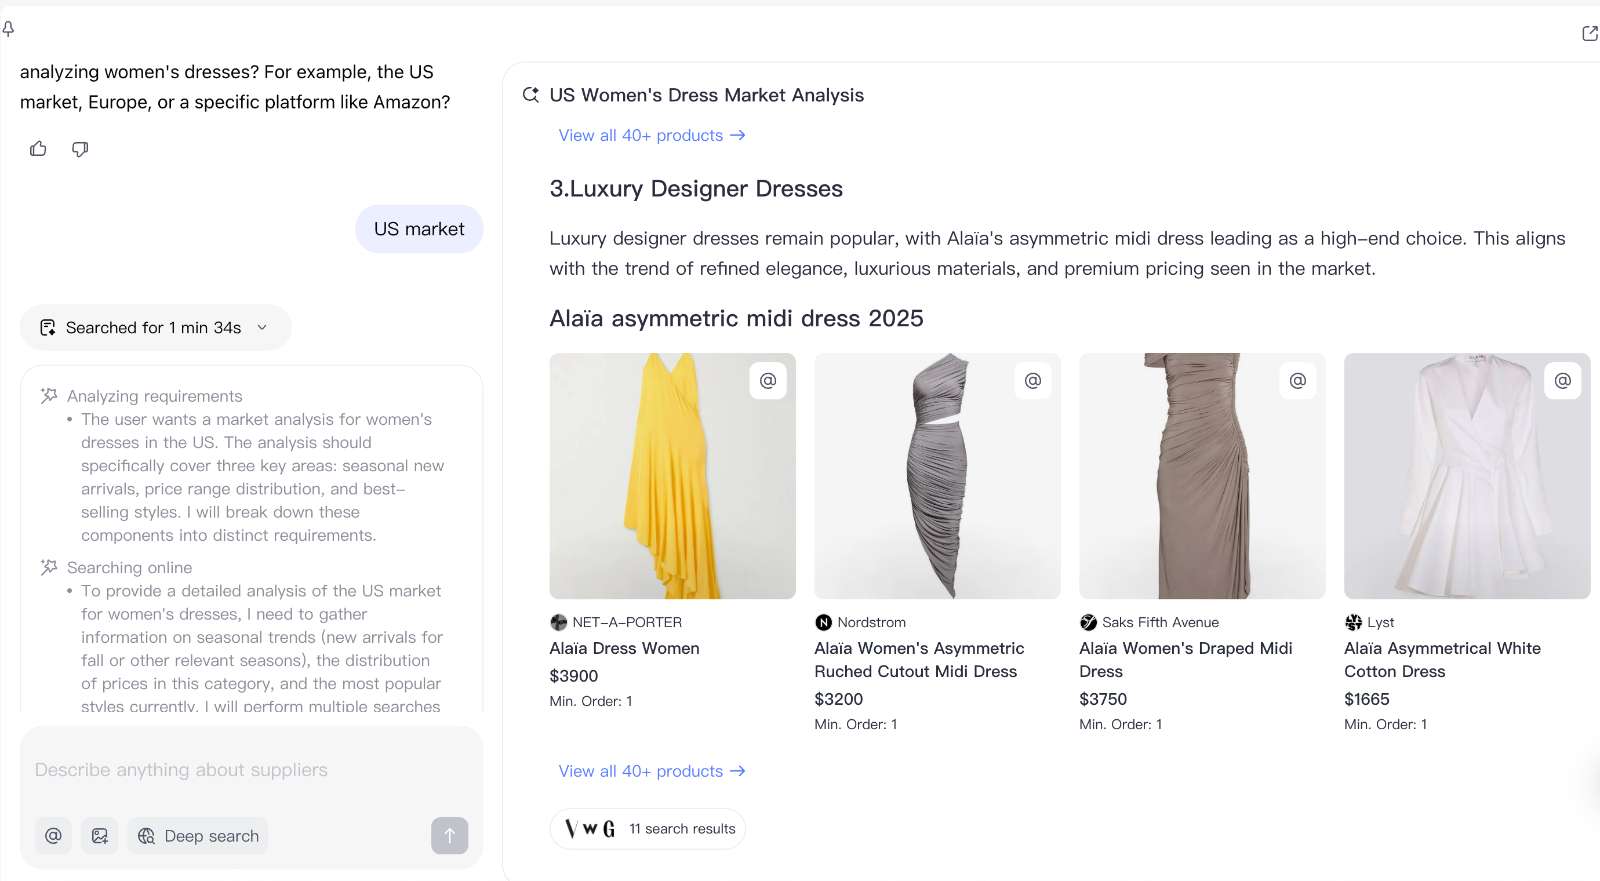Open report in new window icon
The height and width of the screenshot is (881, 1600).
tap(1589, 33)
